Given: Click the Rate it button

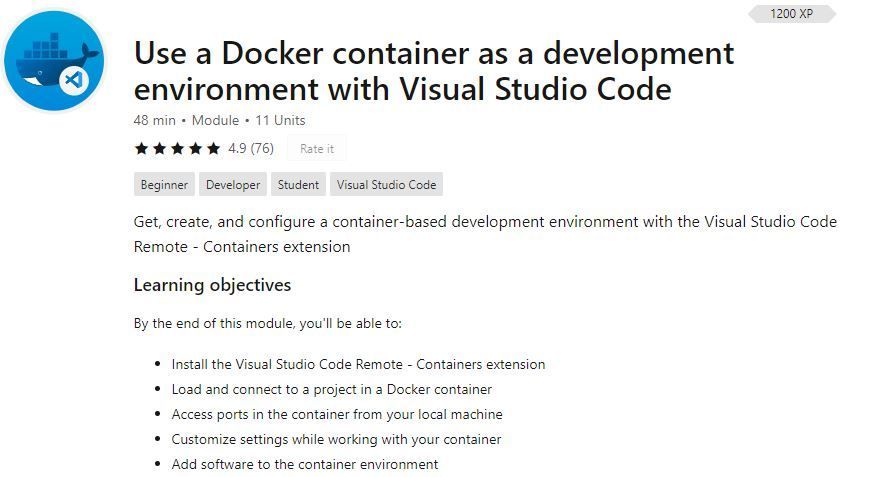Looking at the screenshot, I should tap(316, 148).
